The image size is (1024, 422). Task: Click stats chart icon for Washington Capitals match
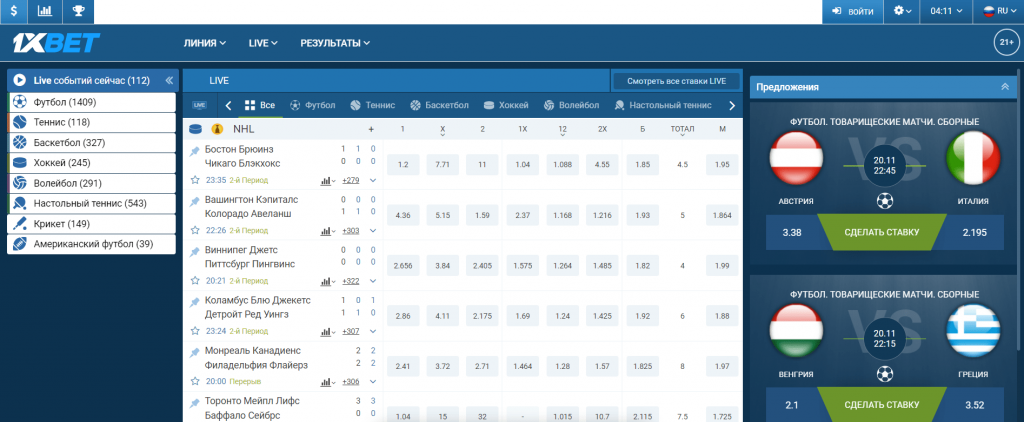(327, 230)
